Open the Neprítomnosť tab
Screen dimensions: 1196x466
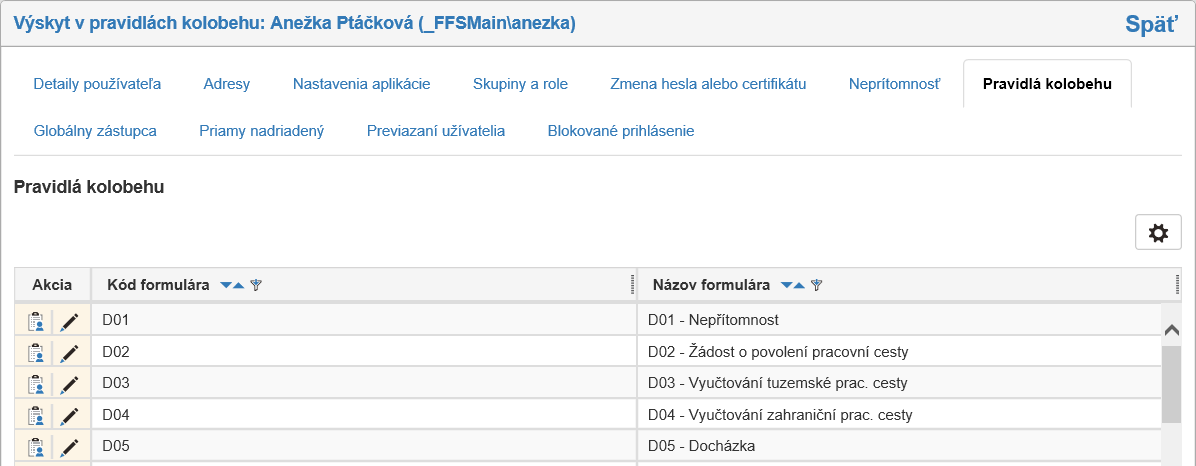click(x=894, y=84)
